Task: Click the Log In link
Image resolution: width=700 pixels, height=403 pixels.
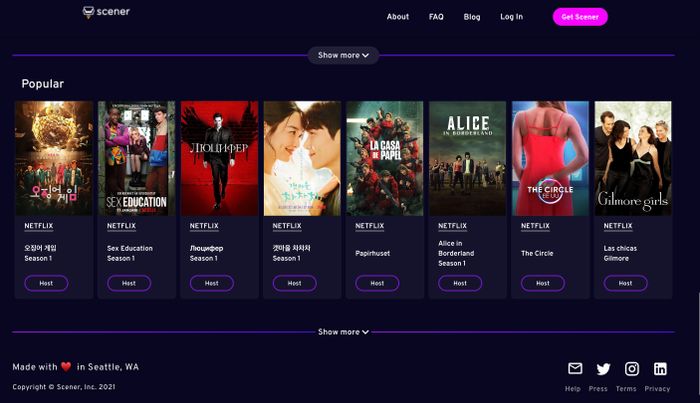Action: 512,17
